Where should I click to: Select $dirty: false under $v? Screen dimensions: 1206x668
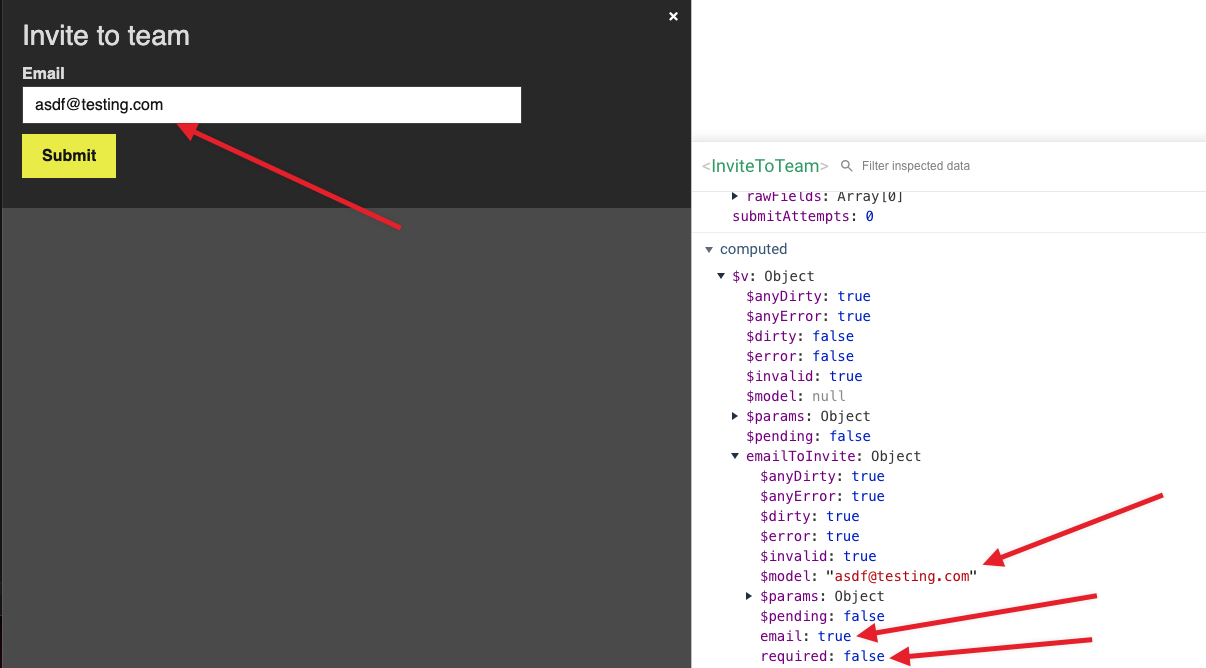pos(800,336)
